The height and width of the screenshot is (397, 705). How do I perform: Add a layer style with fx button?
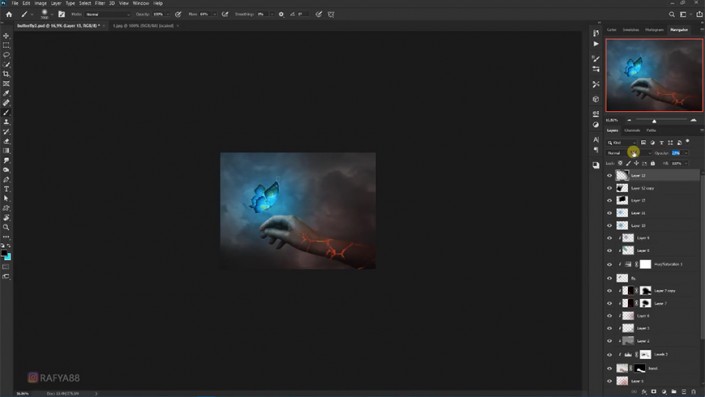click(644, 392)
